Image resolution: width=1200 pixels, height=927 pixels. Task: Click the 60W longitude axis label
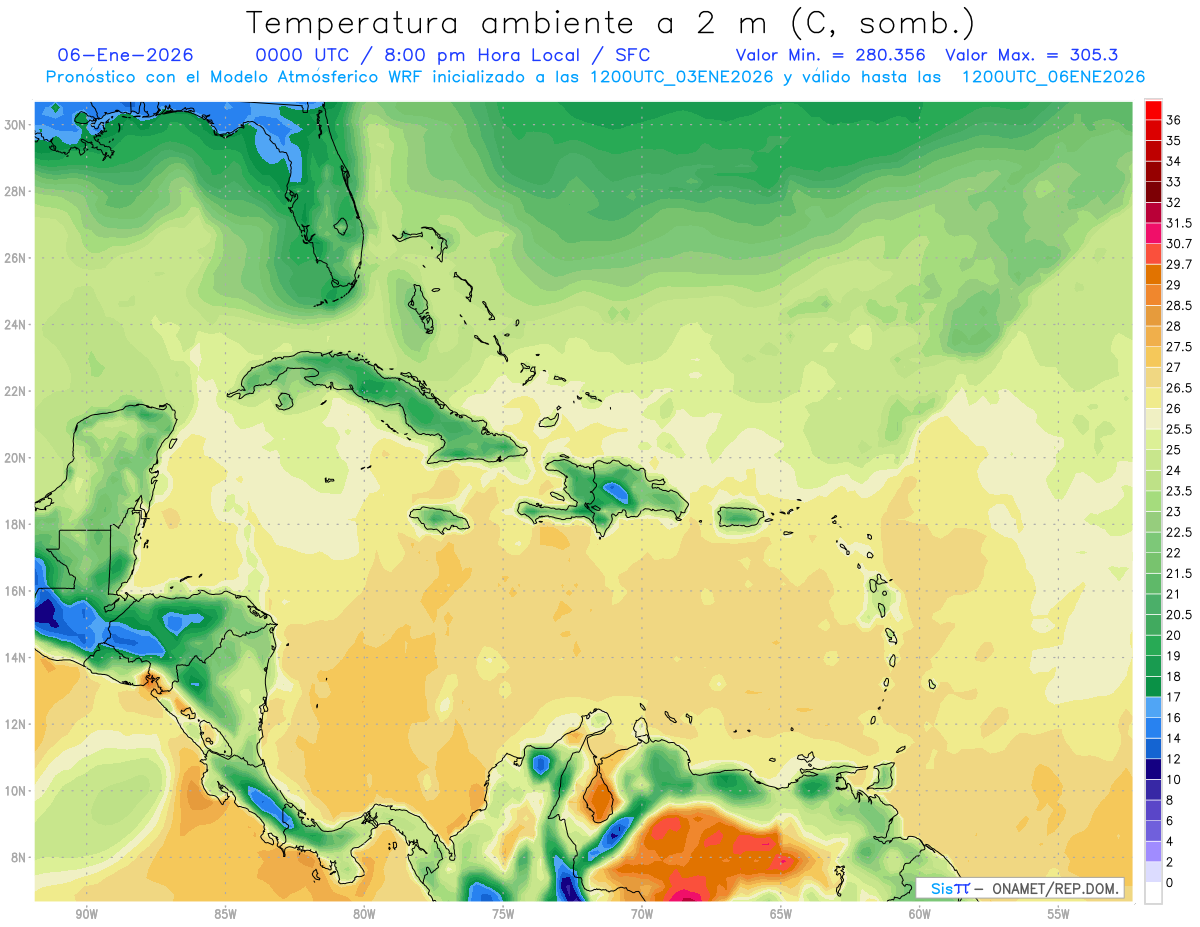point(920,914)
